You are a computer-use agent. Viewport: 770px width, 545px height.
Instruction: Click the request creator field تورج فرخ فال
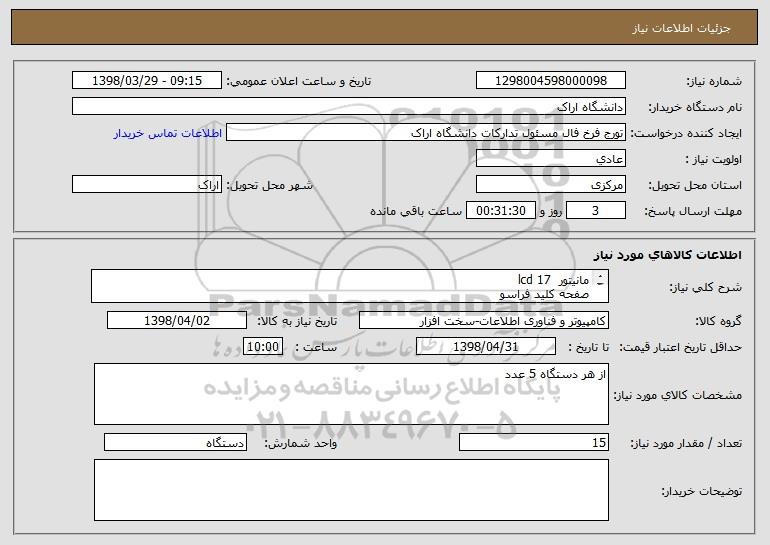point(426,133)
